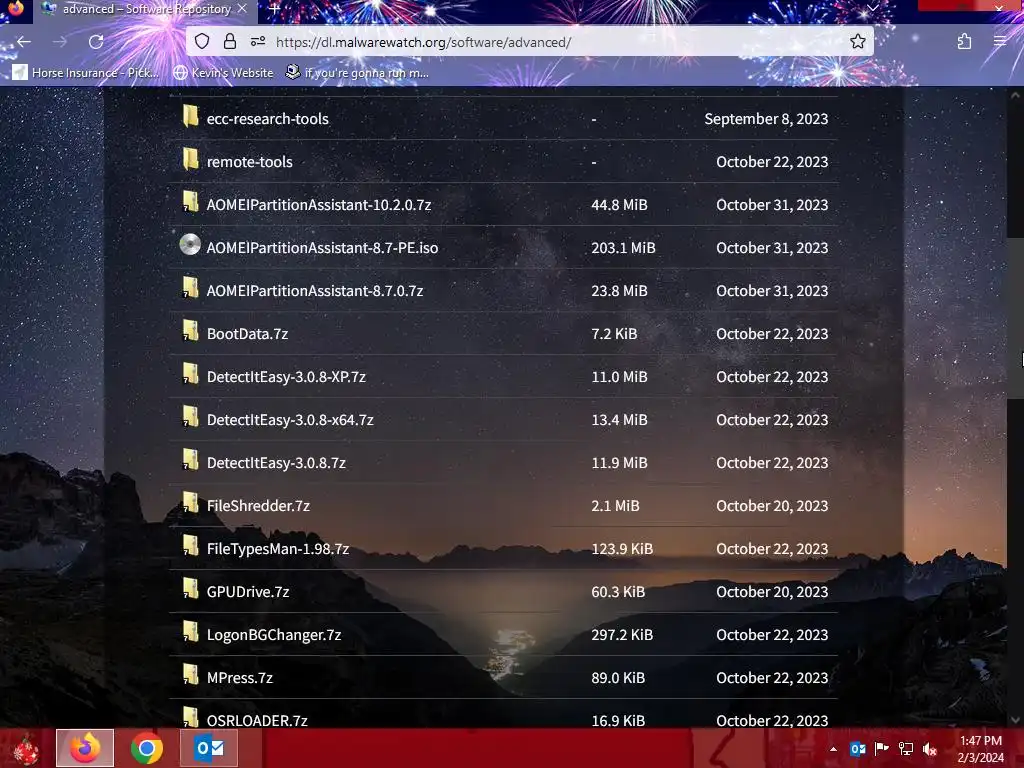Click disc icon of AOMEIPartitionAssistant-8.7-PE.iso
Screen dimensions: 1024x768
tap(190, 245)
